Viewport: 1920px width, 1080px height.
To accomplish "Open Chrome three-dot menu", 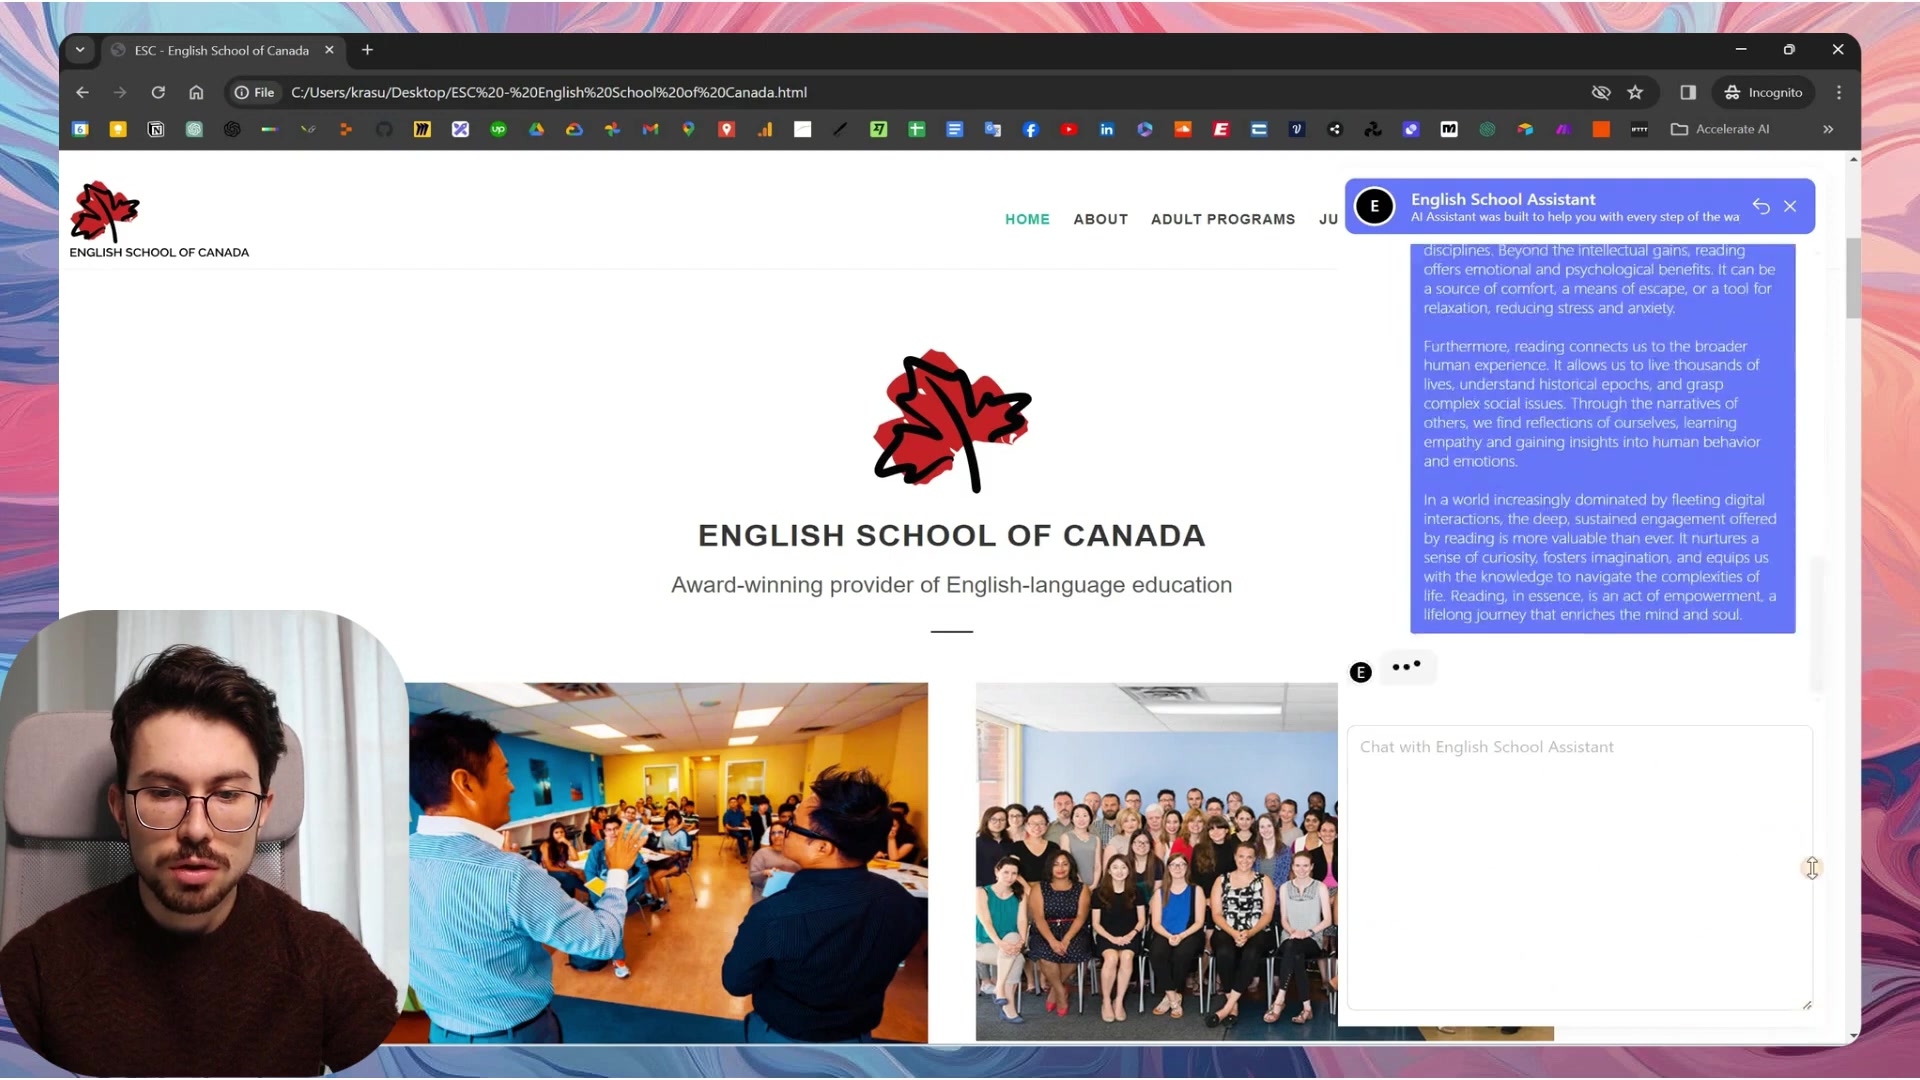I will 1838,92.
